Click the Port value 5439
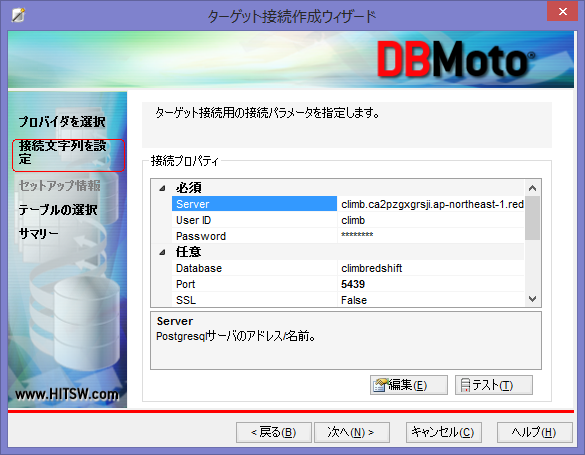This screenshot has width=585, height=455. (x=353, y=284)
